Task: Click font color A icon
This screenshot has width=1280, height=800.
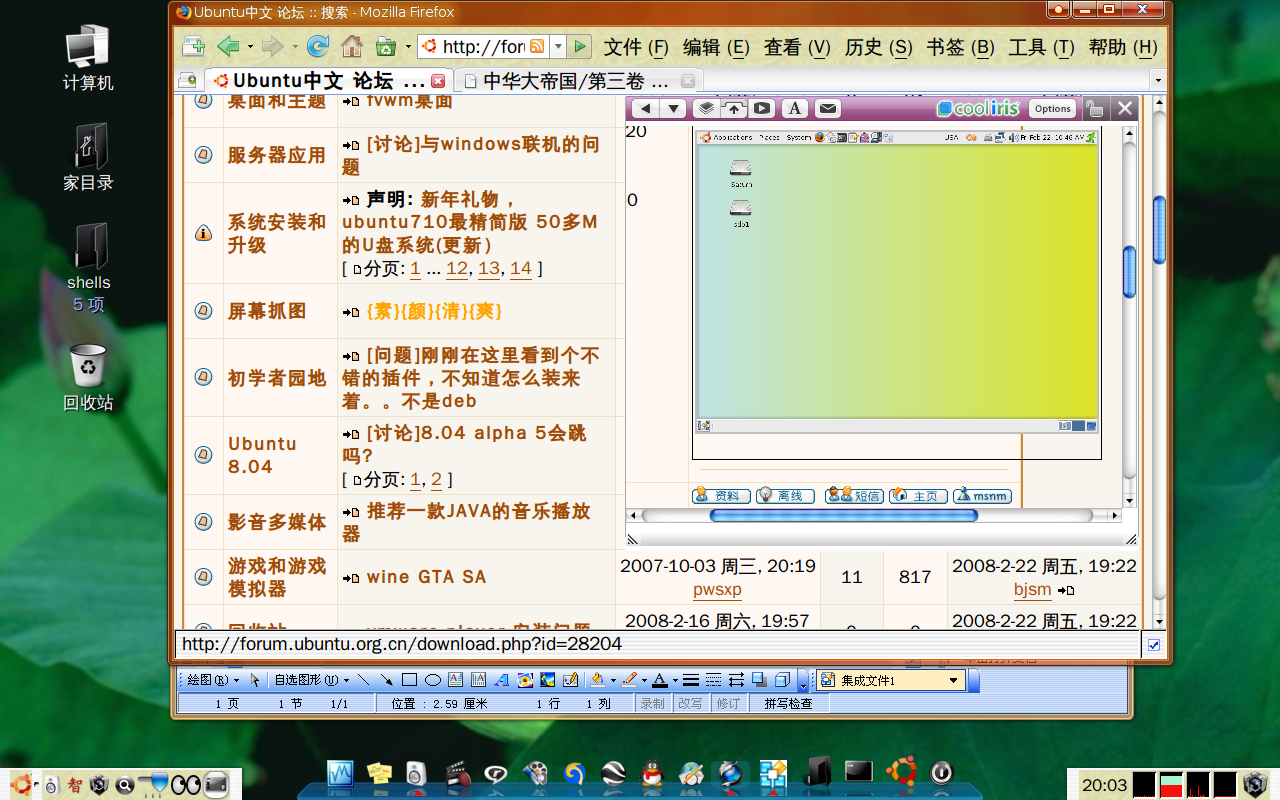Action: (659, 680)
